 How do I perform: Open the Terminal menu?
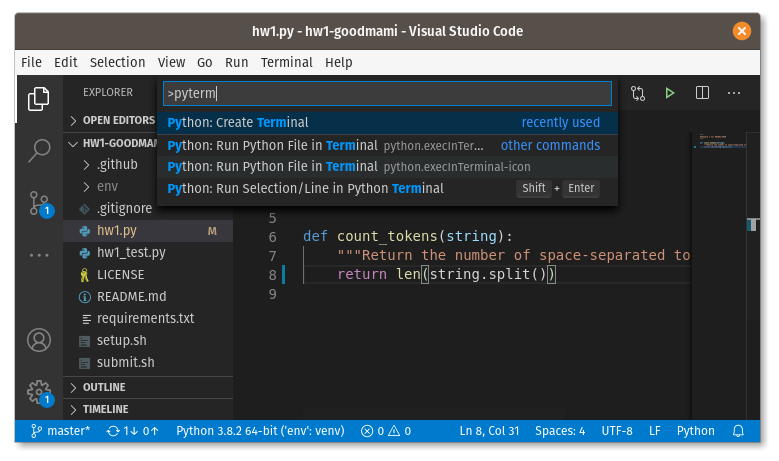tap(287, 62)
